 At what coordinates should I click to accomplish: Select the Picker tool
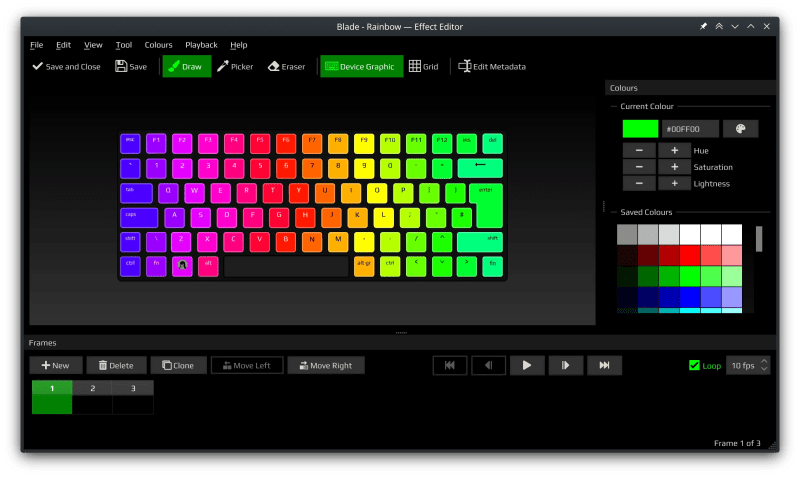point(235,66)
